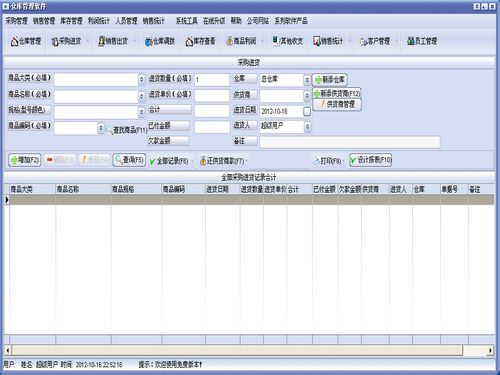Click the horizontal scrollbar right arrow
500x375 pixels.
pyautogui.click(x=490, y=350)
